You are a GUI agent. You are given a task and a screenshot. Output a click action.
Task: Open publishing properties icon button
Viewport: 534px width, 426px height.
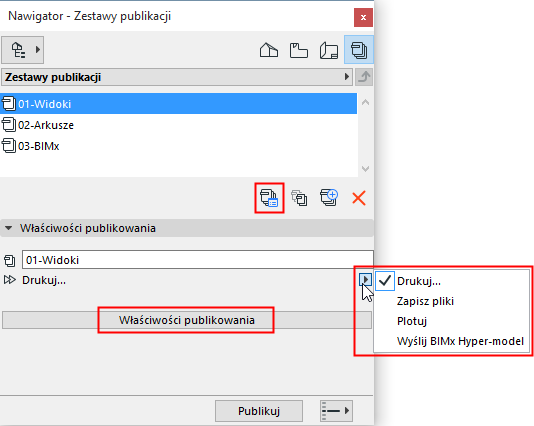tap(269, 198)
